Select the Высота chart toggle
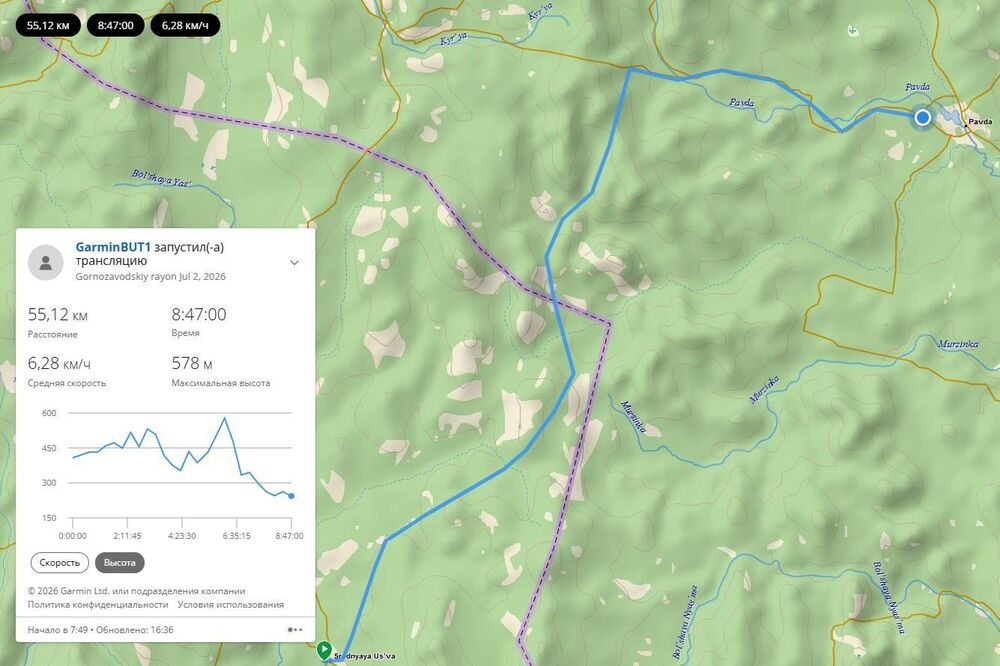The height and width of the screenshot is (666, 1000). [x=119, y=563]
